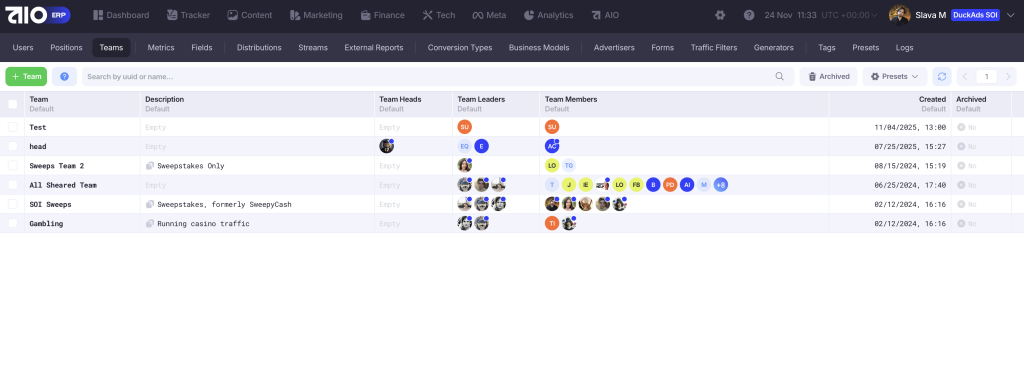
Task: Switch to the Positions tab
Action: click(66, 48)
